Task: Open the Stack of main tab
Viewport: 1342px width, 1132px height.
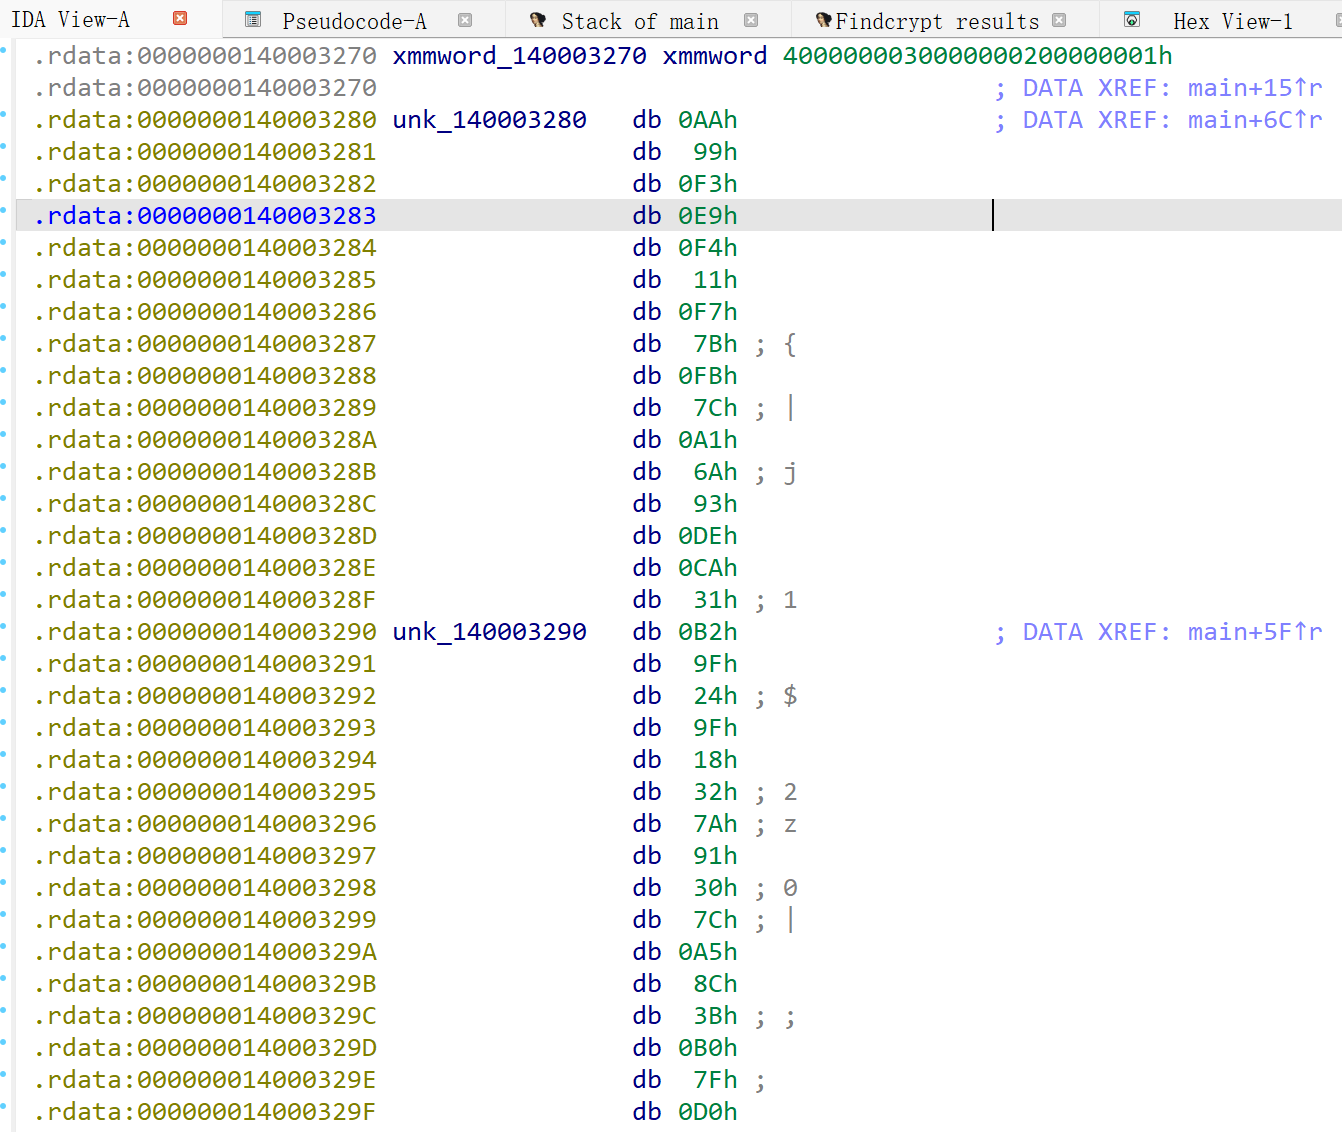Action: click(639, 21)
